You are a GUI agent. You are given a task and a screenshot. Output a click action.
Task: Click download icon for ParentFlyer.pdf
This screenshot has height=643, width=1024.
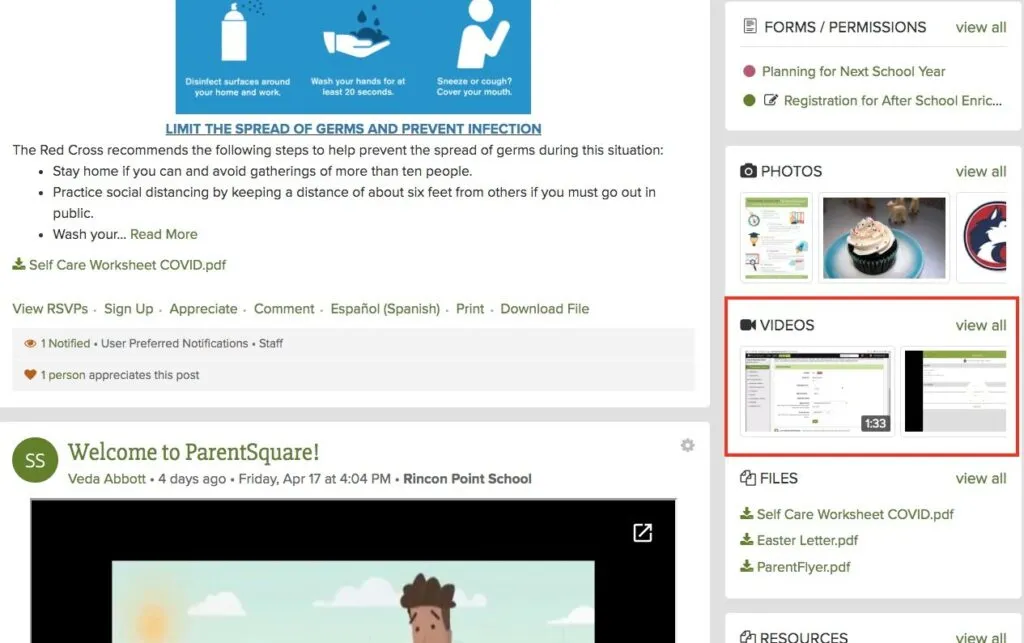[746, 566]
